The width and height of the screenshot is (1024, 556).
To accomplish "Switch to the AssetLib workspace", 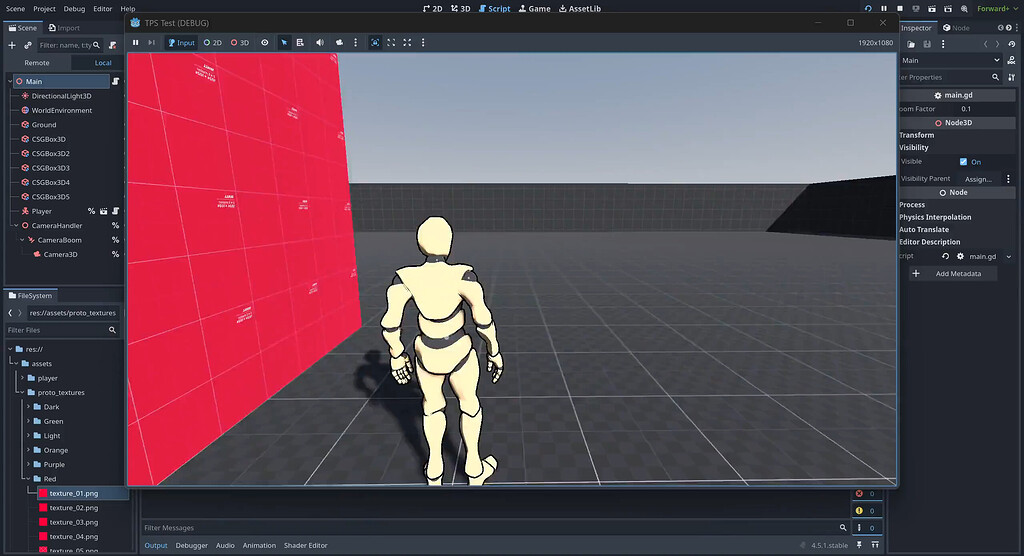I will click(x=579, y=8).
